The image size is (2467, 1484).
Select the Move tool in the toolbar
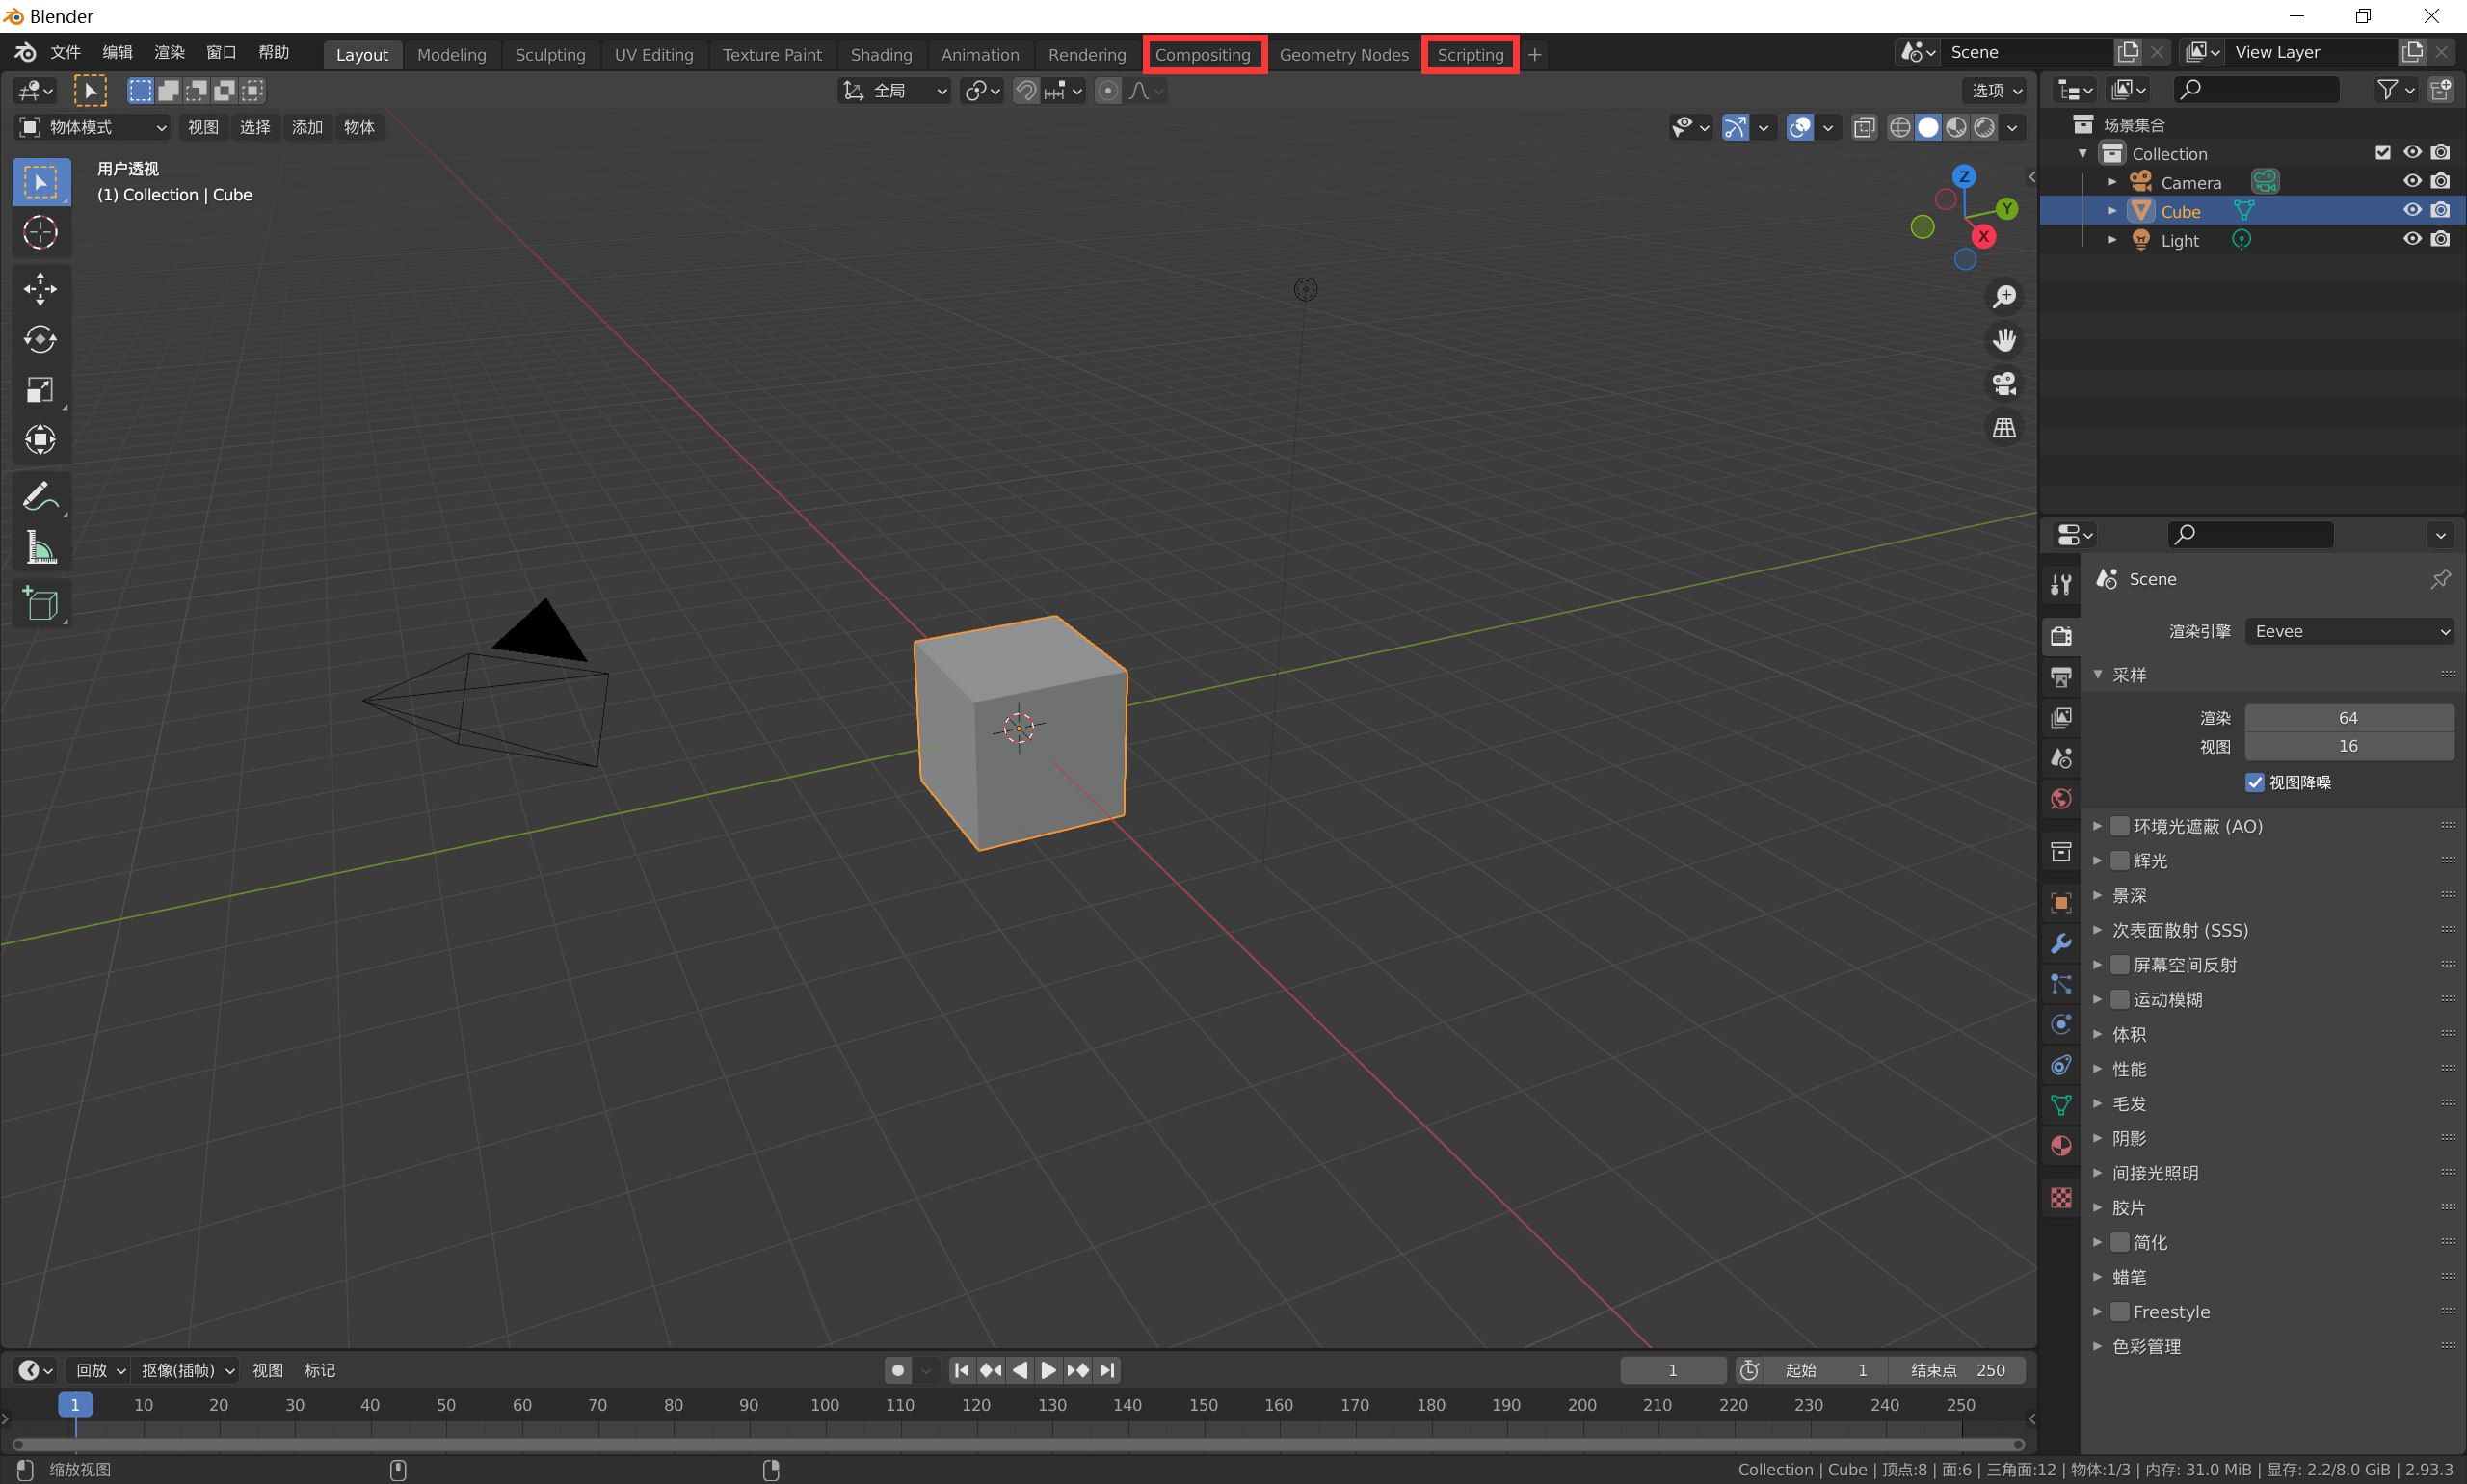click(40, 290)
